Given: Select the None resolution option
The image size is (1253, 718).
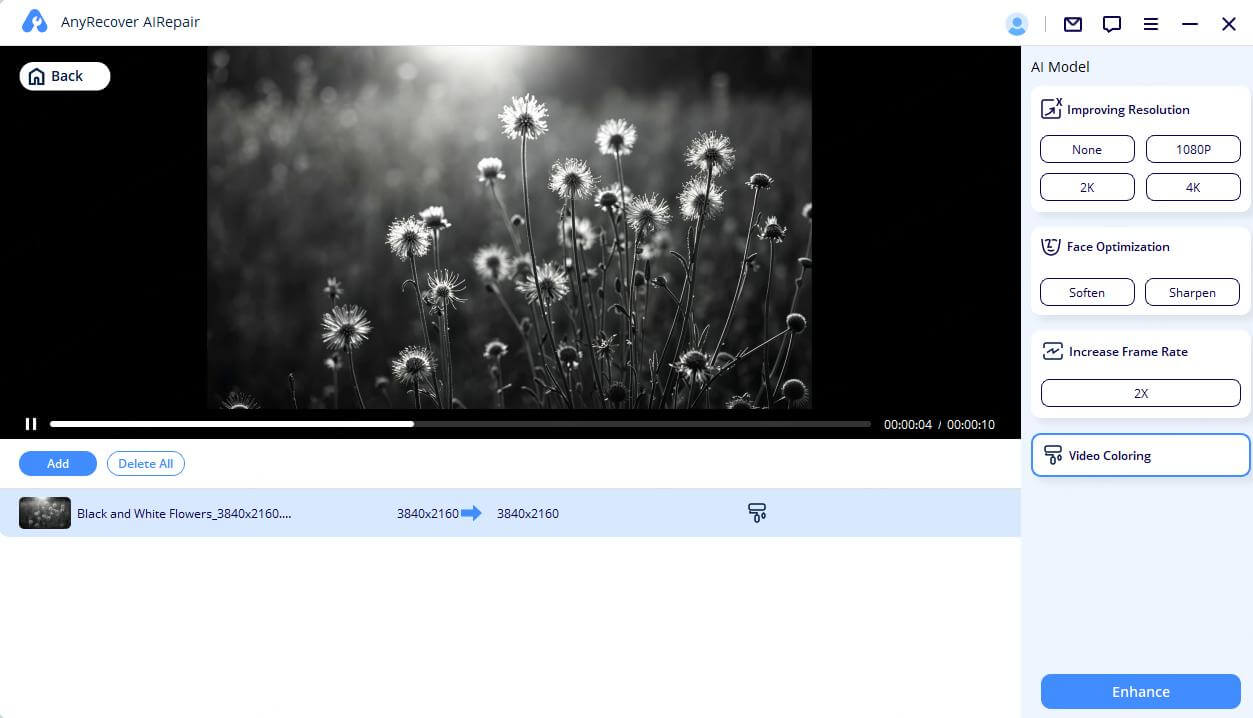Looking at the screenshot, I should [x=1087, y=149].
